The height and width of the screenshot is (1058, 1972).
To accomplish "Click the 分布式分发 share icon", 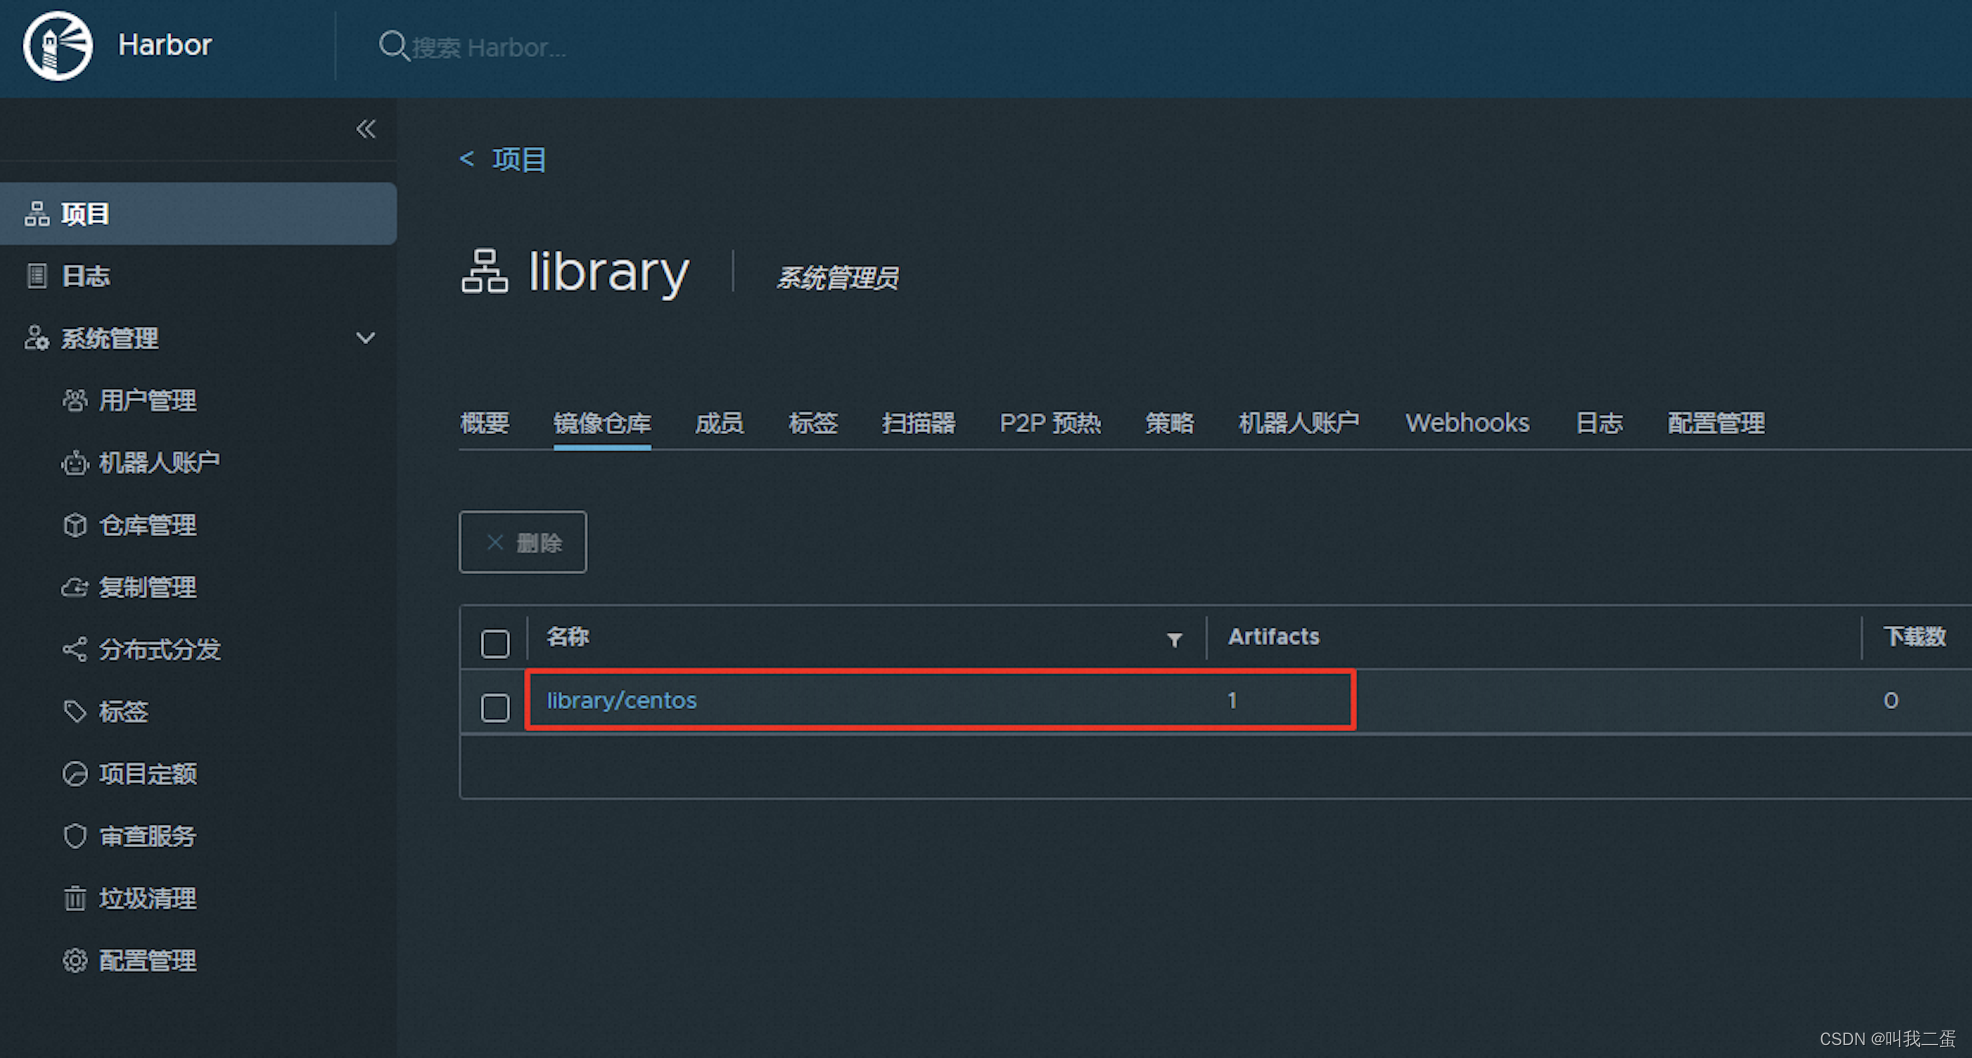I will pyautogui.click(x=75, y=649).
